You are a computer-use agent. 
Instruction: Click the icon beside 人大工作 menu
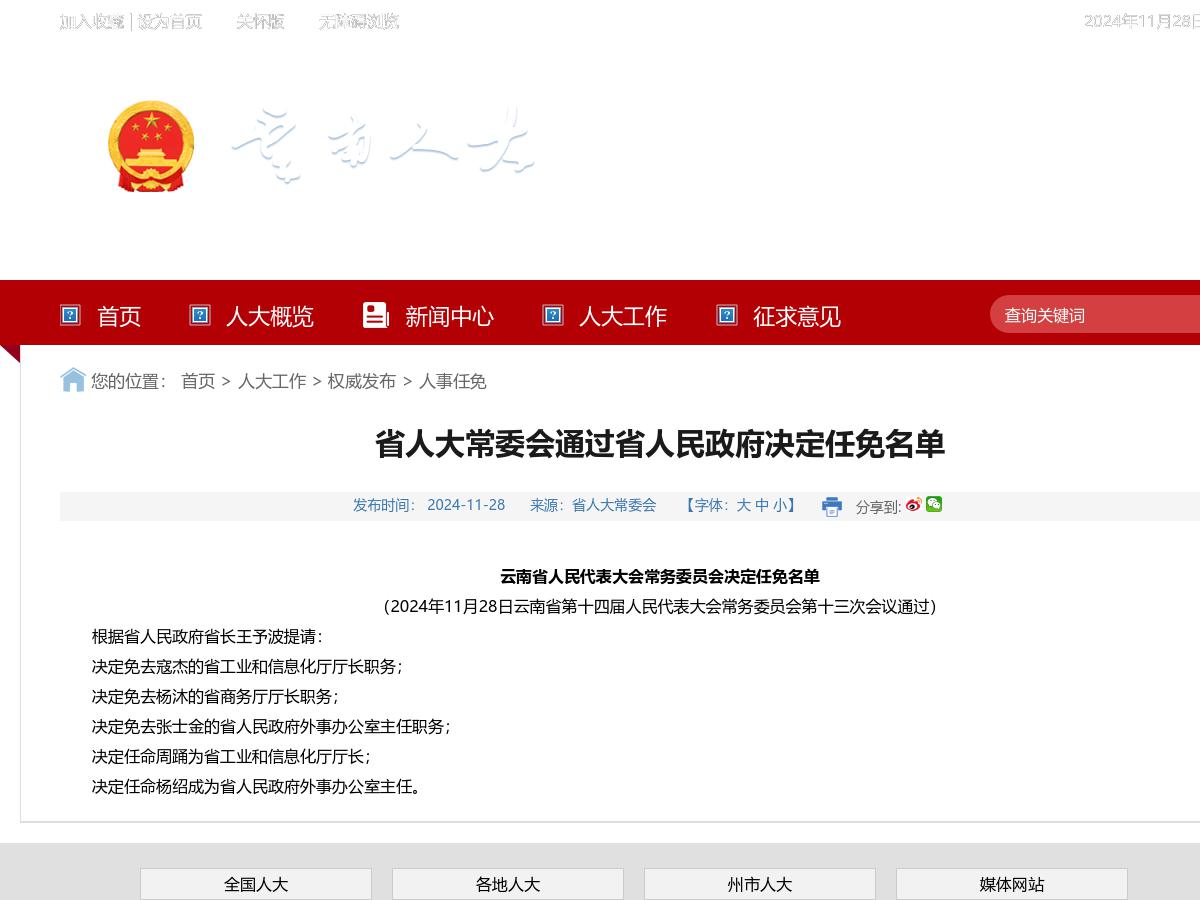552,315
